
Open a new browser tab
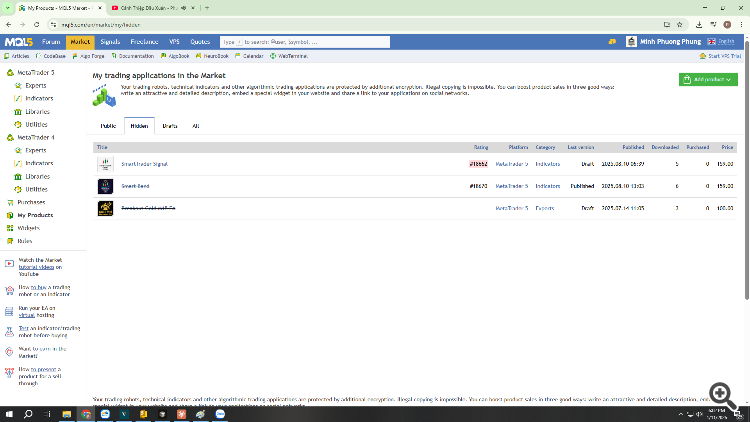(207, 8)
